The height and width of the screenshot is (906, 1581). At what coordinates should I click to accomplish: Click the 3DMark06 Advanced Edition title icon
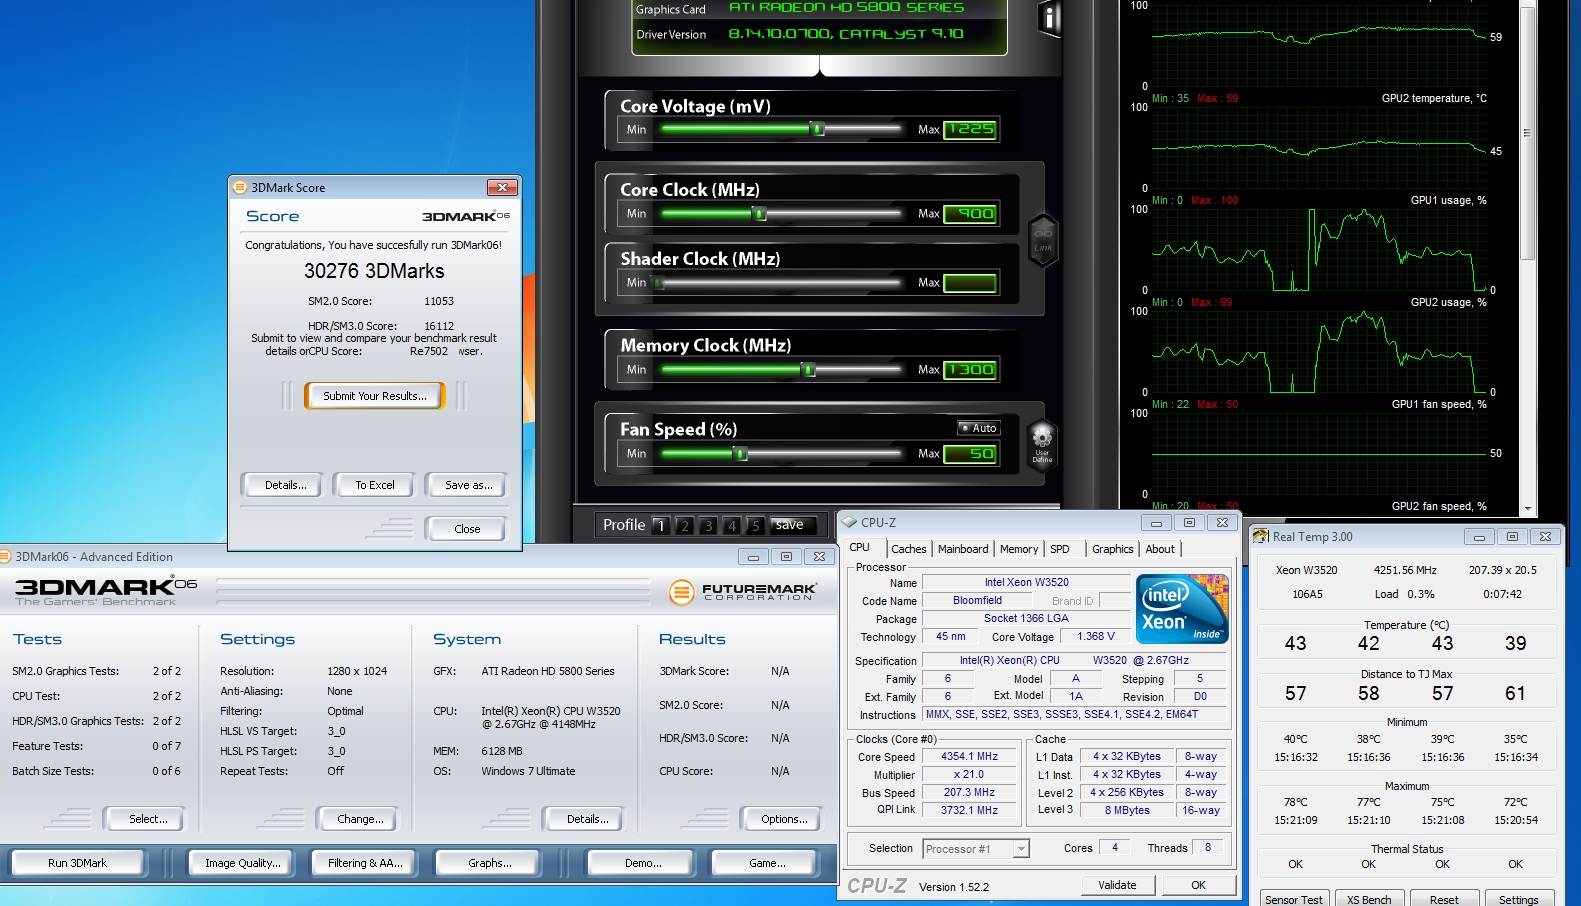pos(5,556)
